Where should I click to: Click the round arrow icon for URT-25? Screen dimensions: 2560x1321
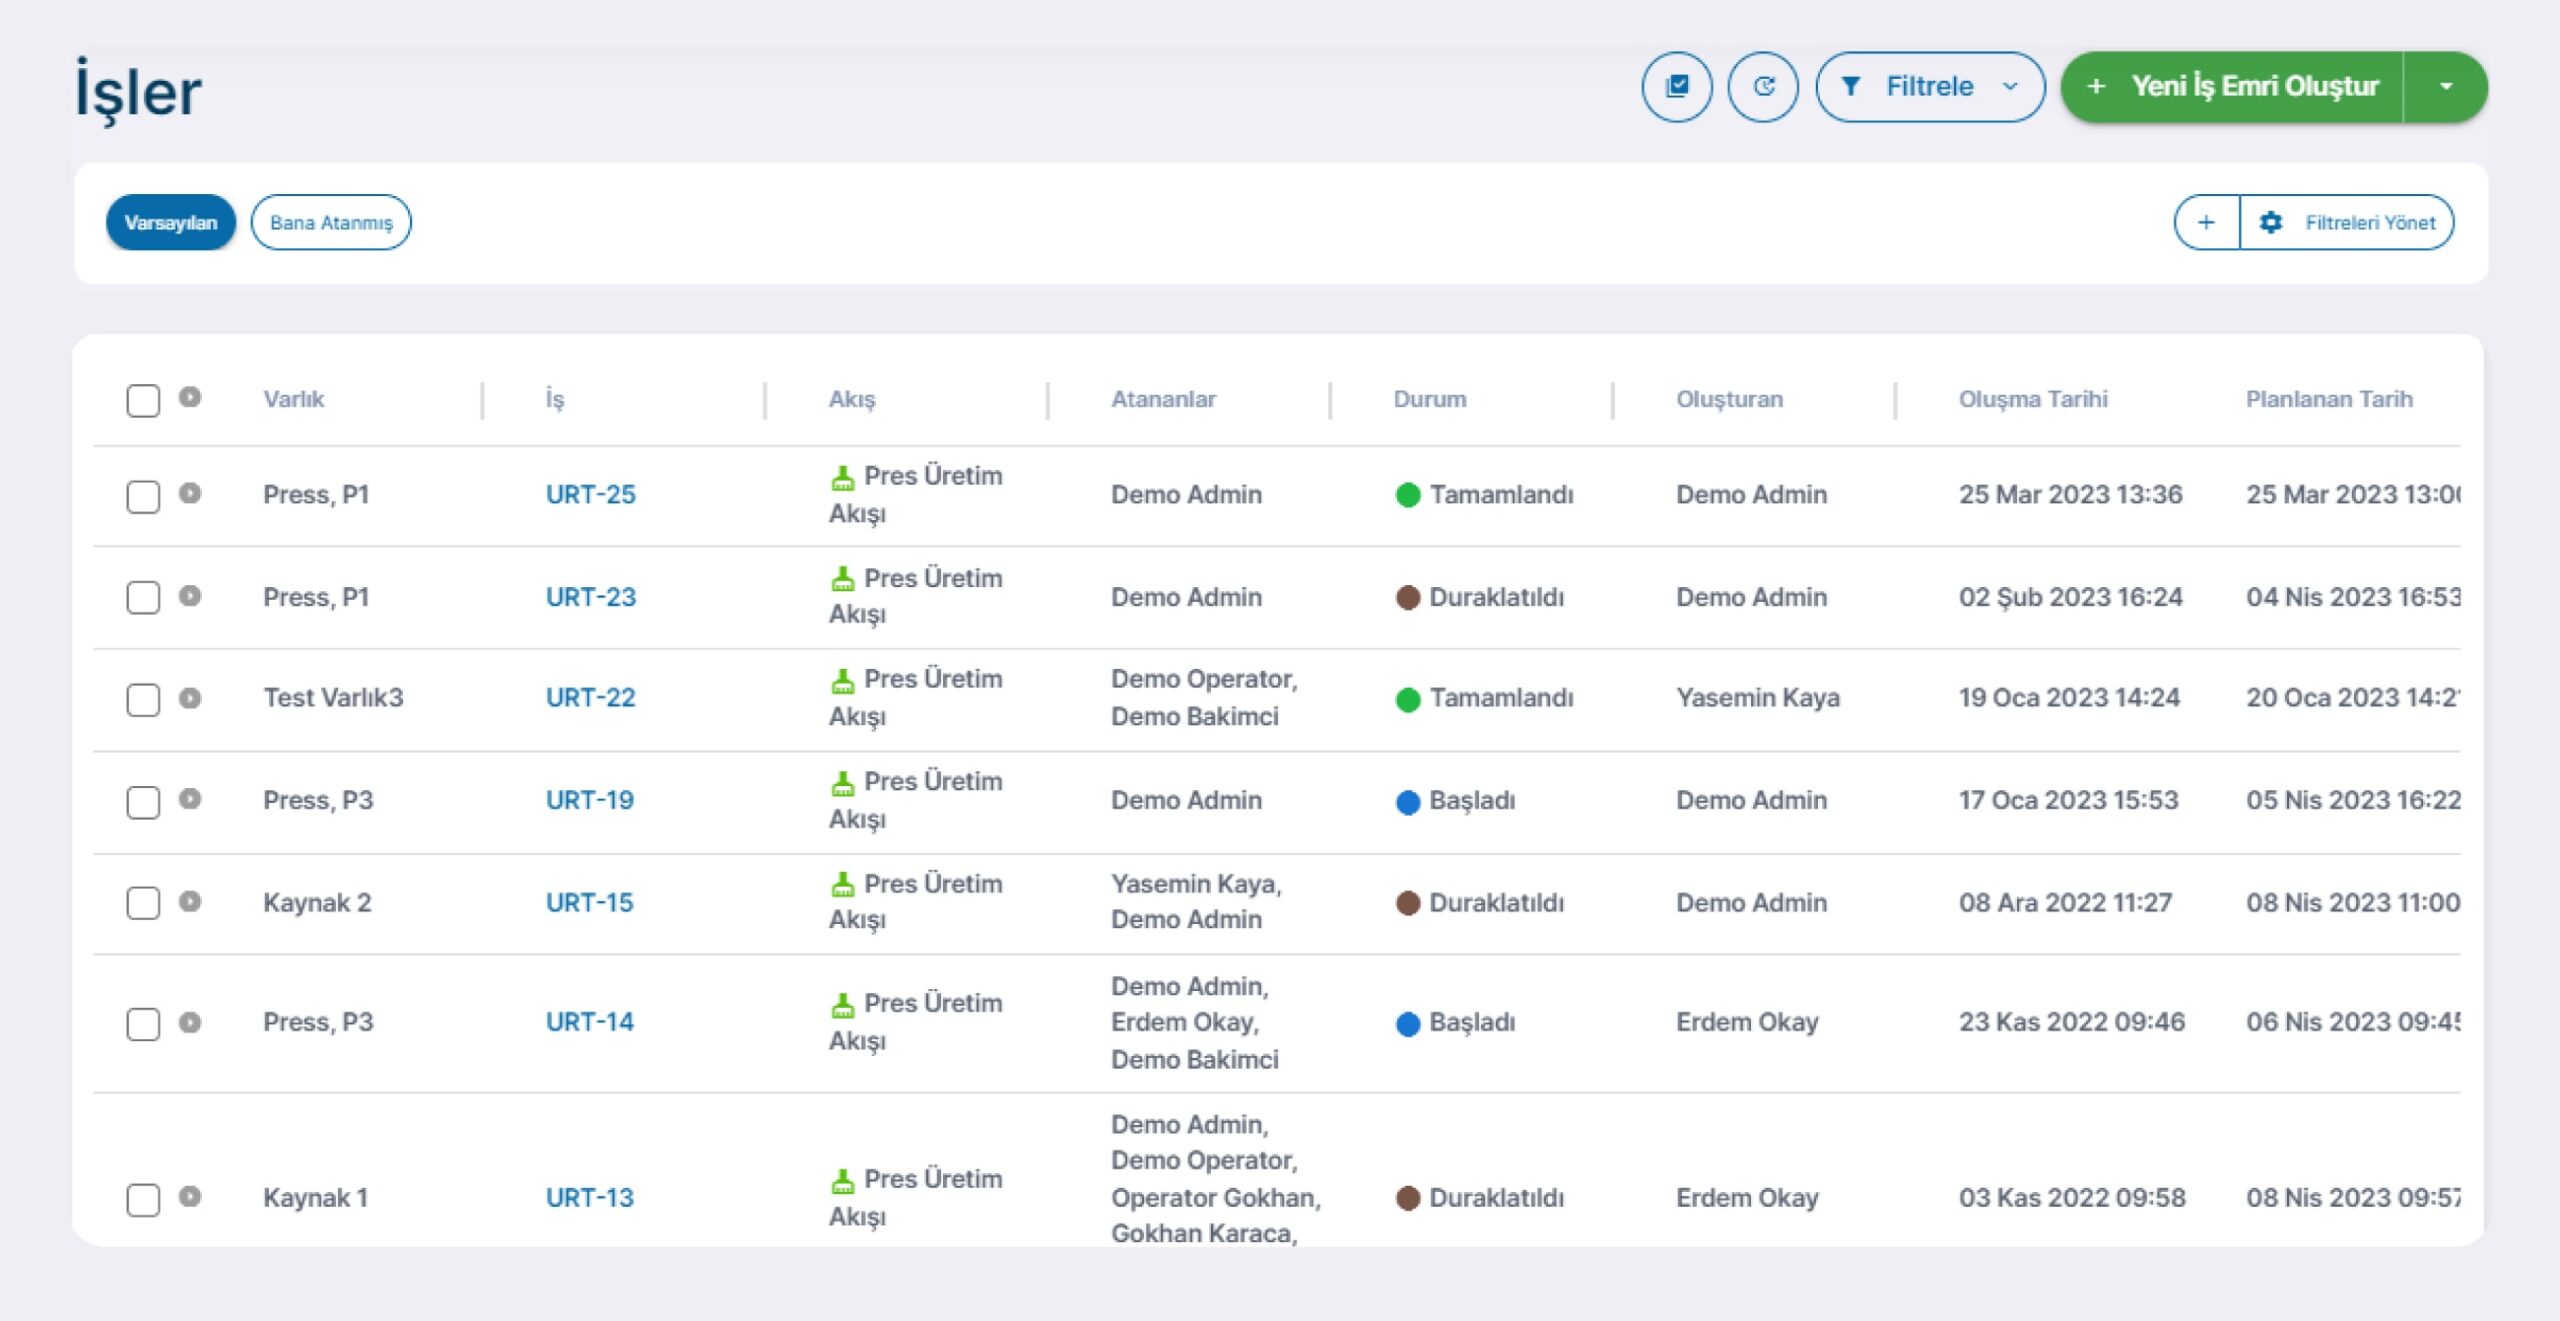(x=190, y=493)
